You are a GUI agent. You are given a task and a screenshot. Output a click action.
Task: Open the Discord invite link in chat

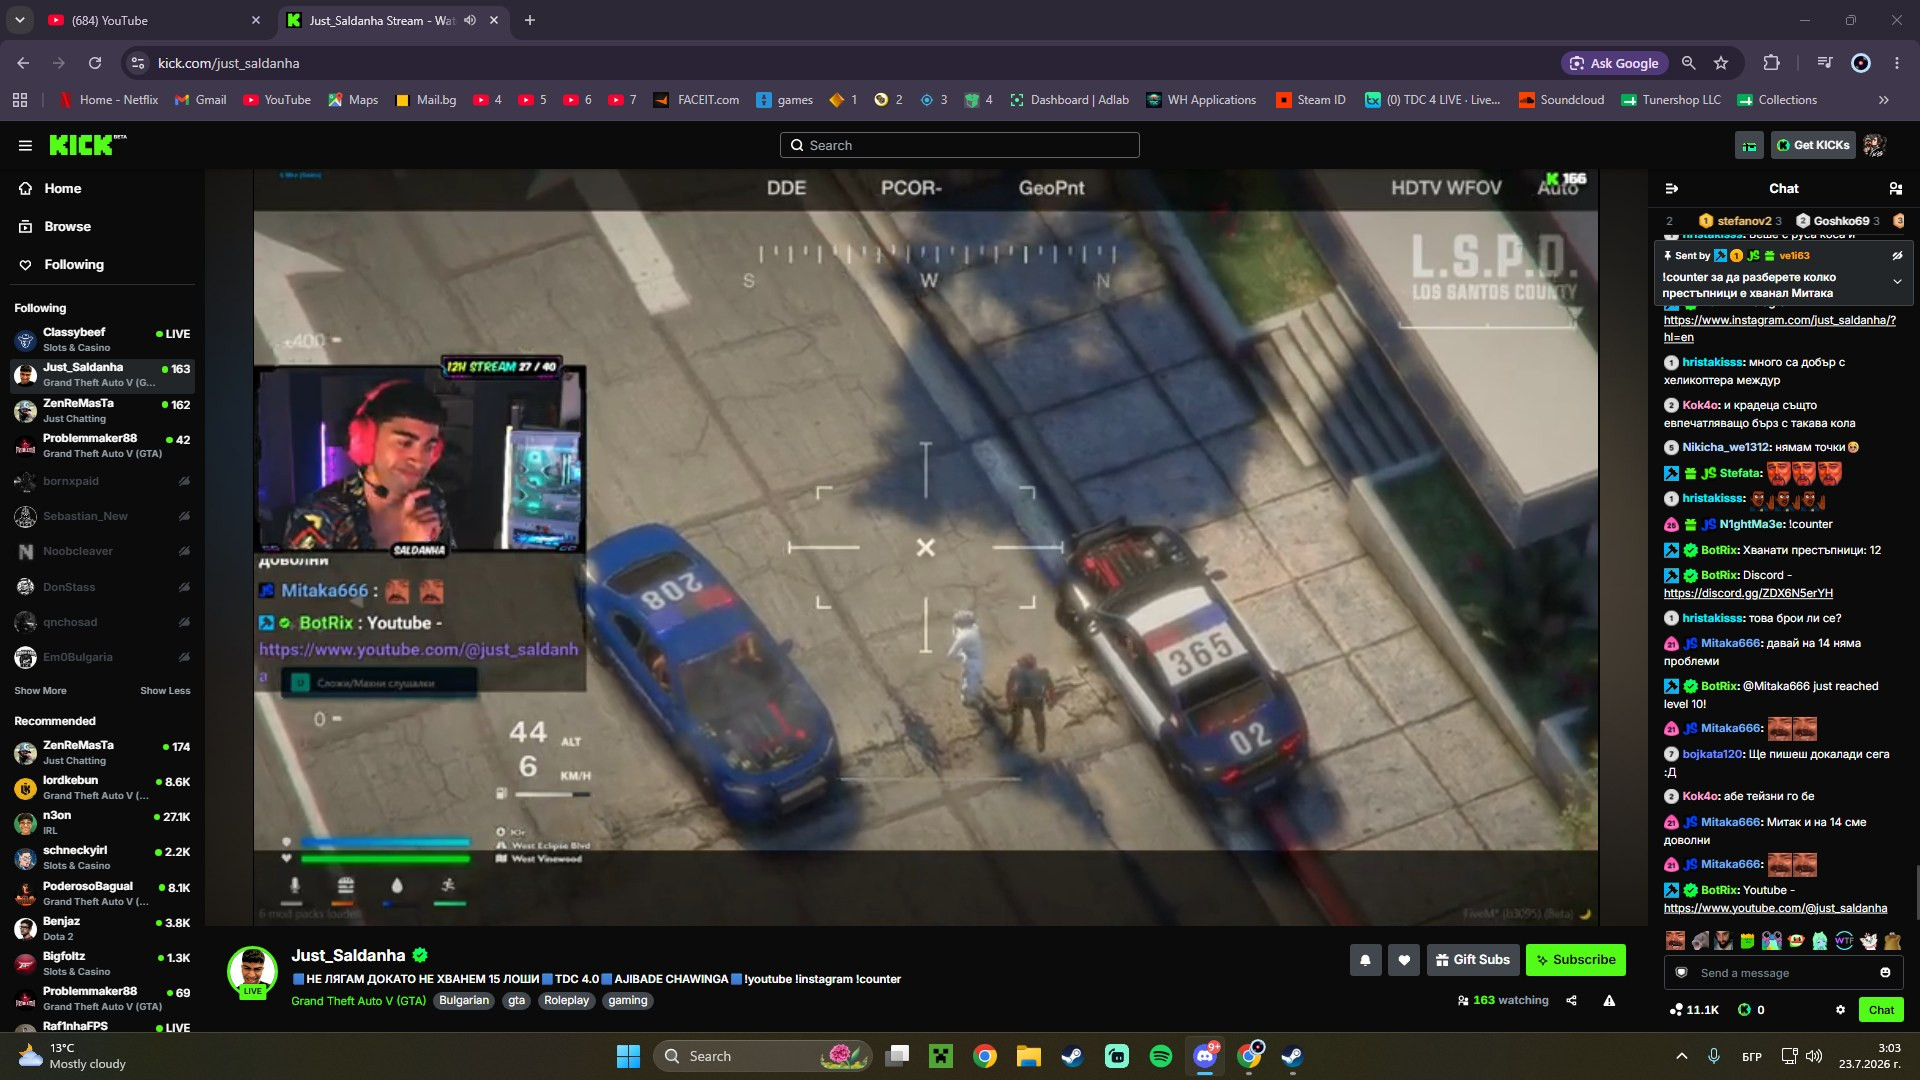point(1748,593)
